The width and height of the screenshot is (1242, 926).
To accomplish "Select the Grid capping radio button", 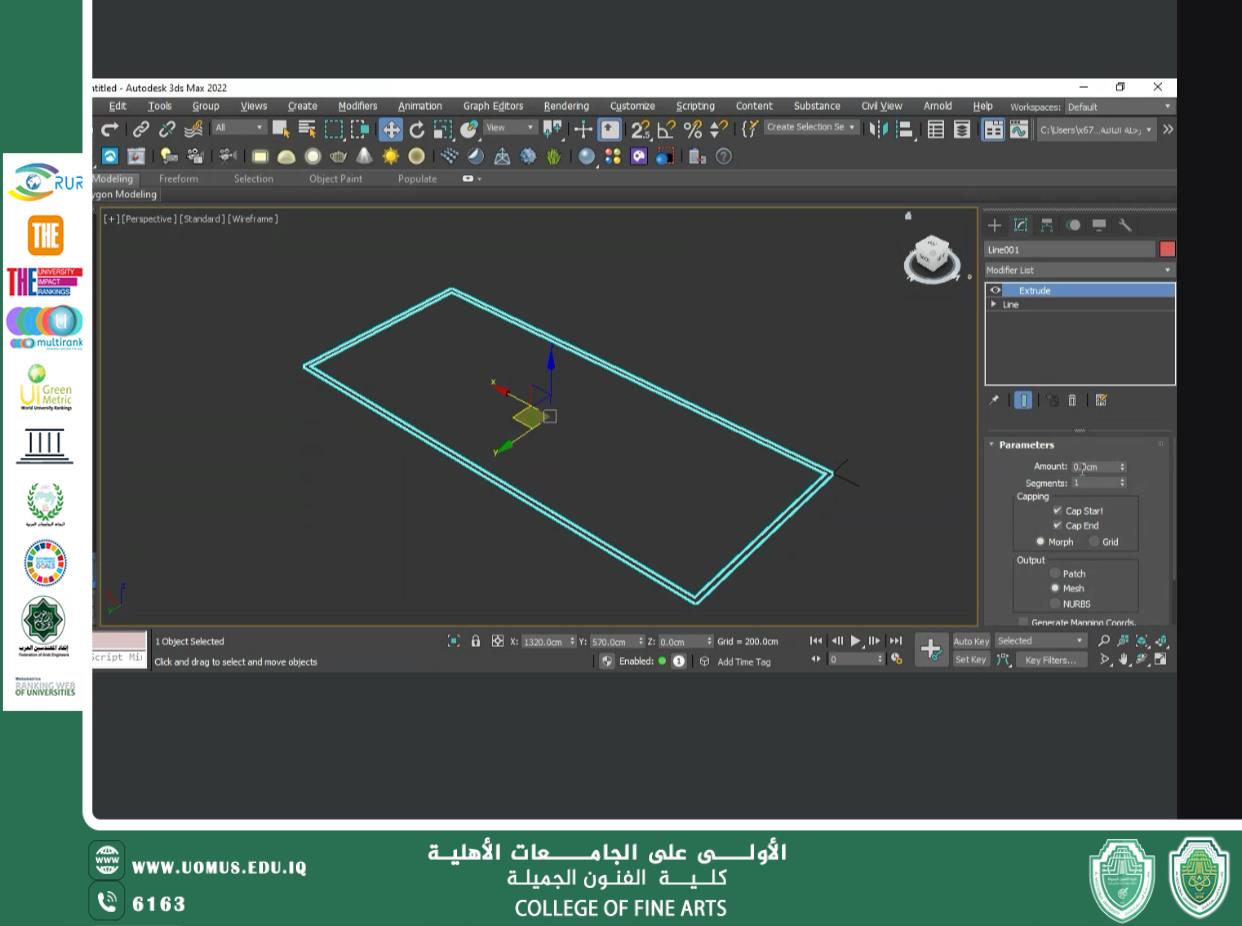I will click(x=1095, y=541).
